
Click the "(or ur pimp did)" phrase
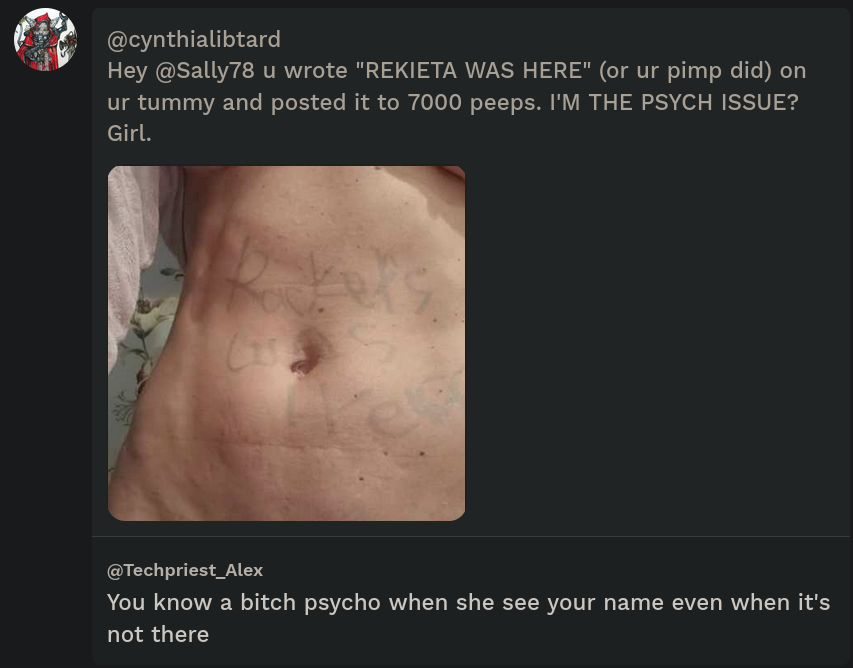685,71
